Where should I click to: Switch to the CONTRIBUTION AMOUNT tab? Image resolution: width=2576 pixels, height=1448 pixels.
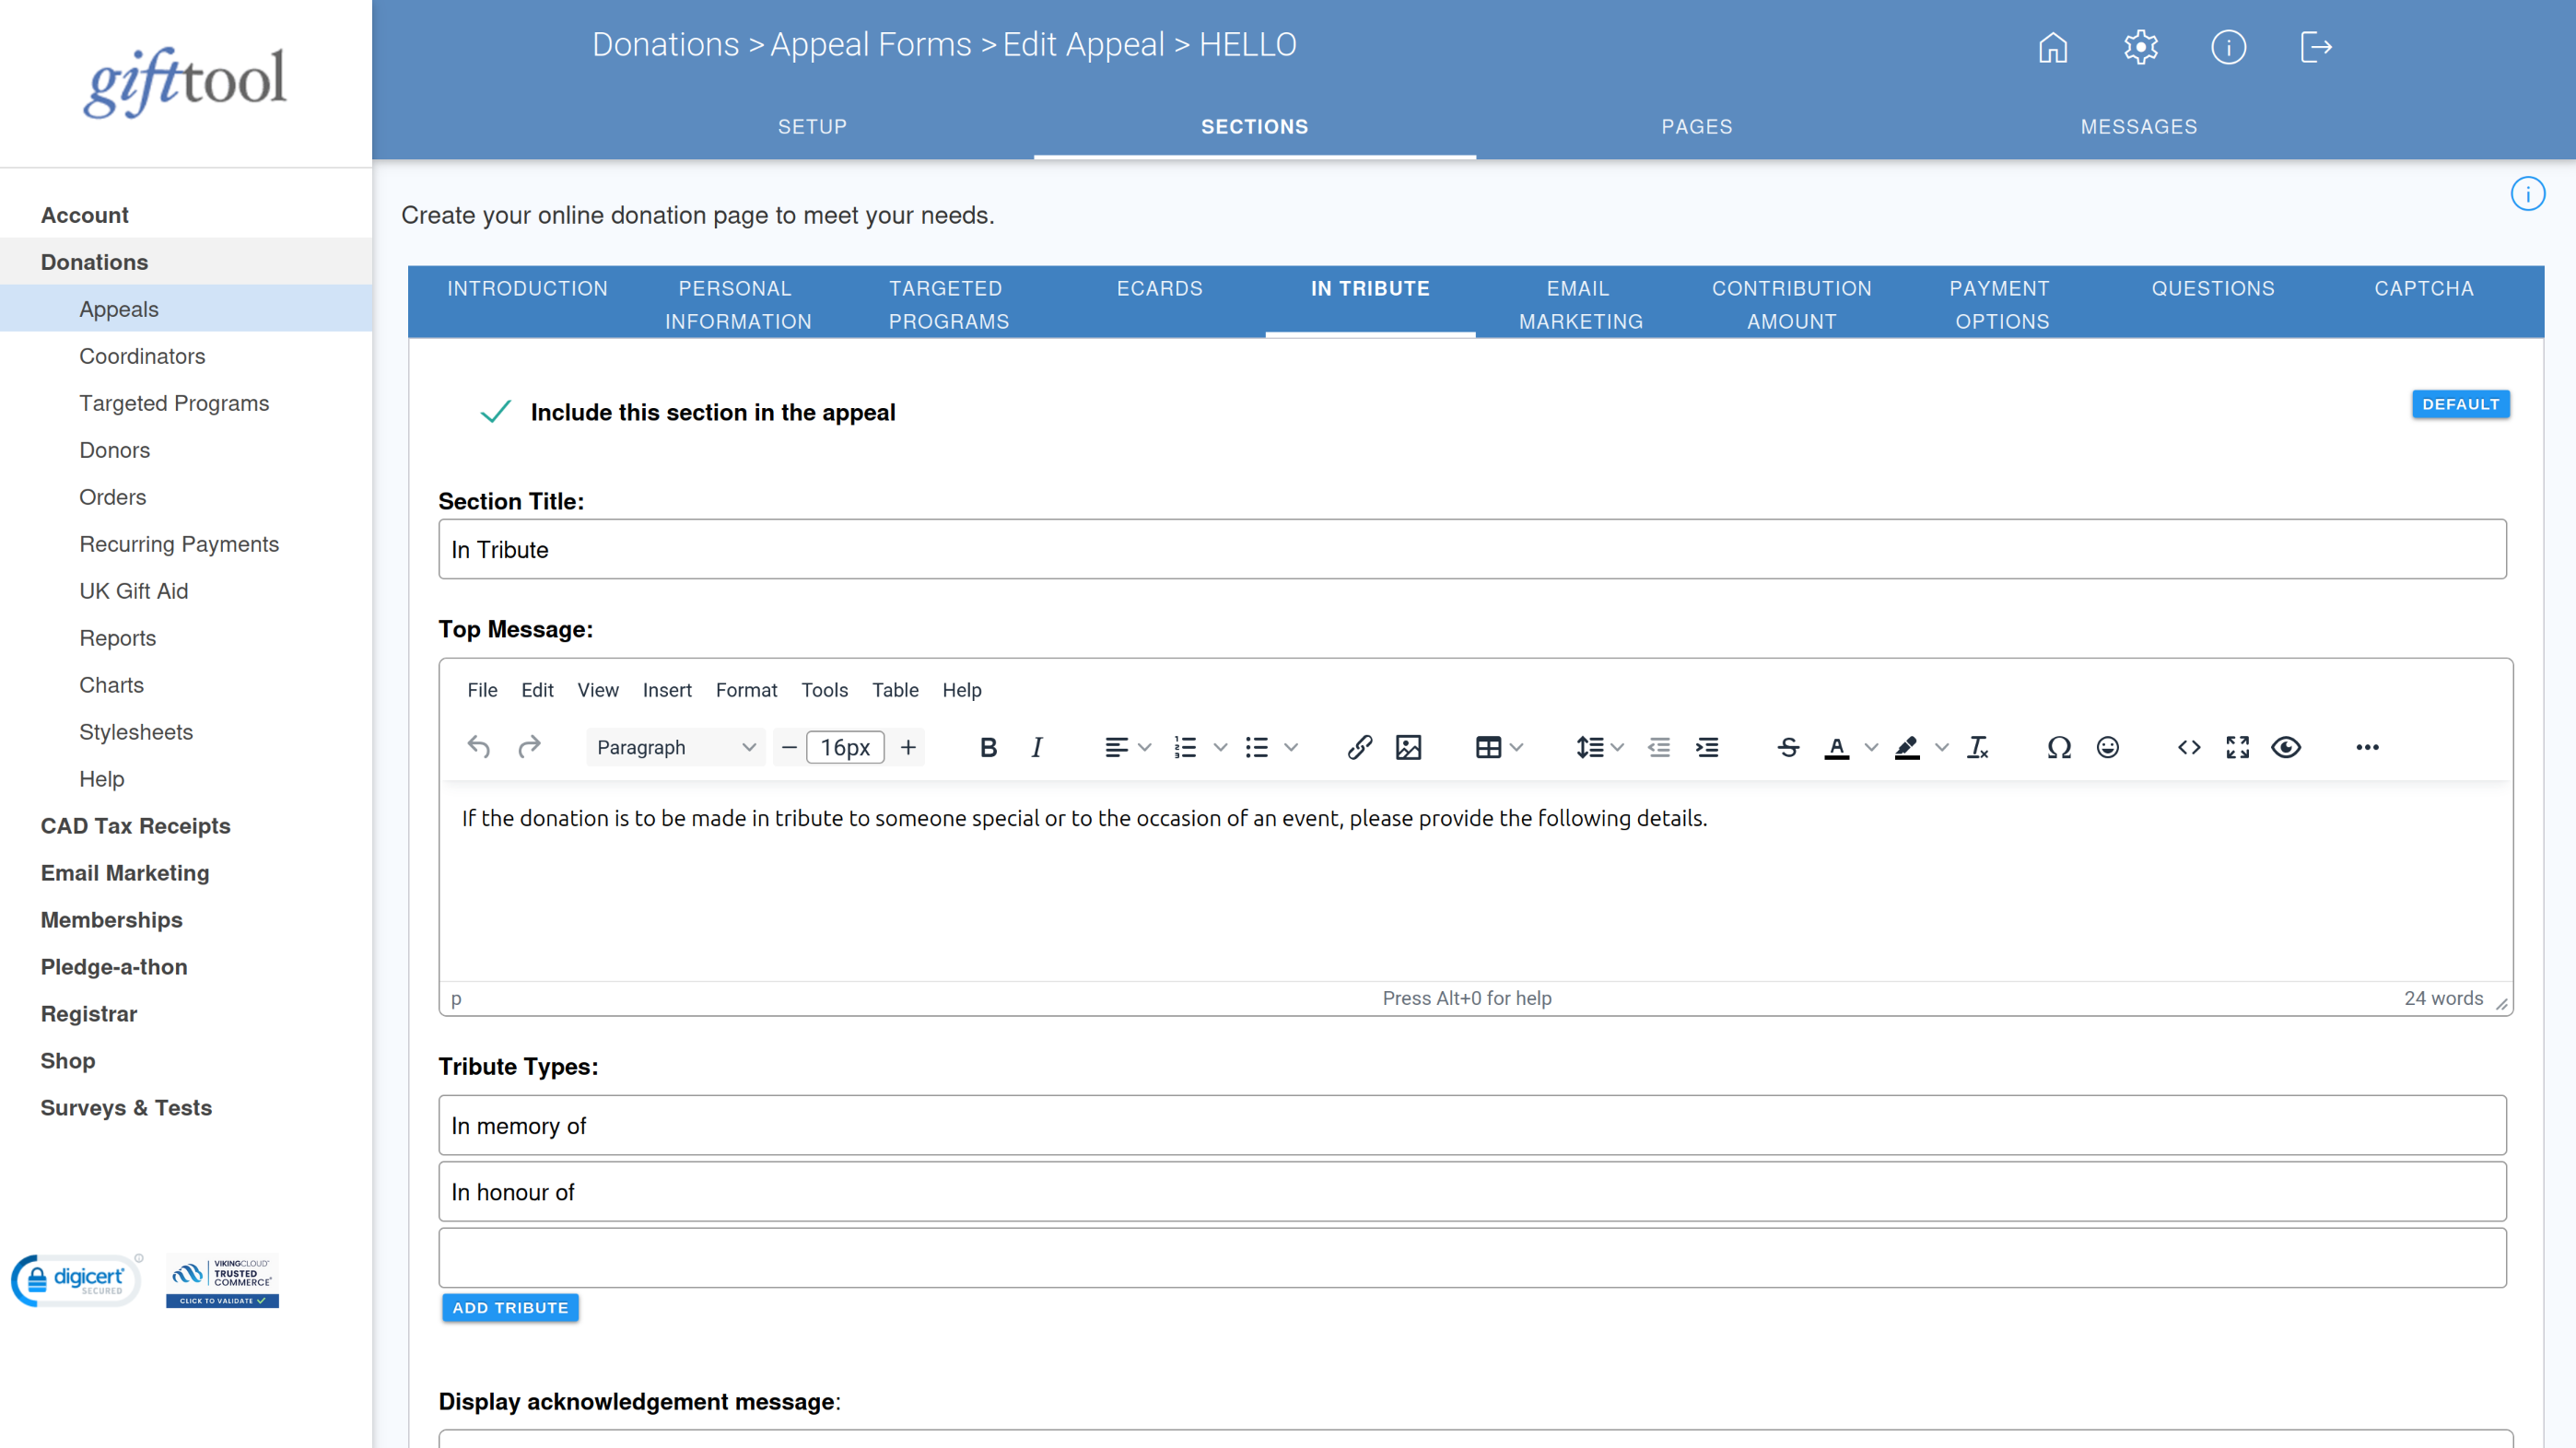[1791, 304]
